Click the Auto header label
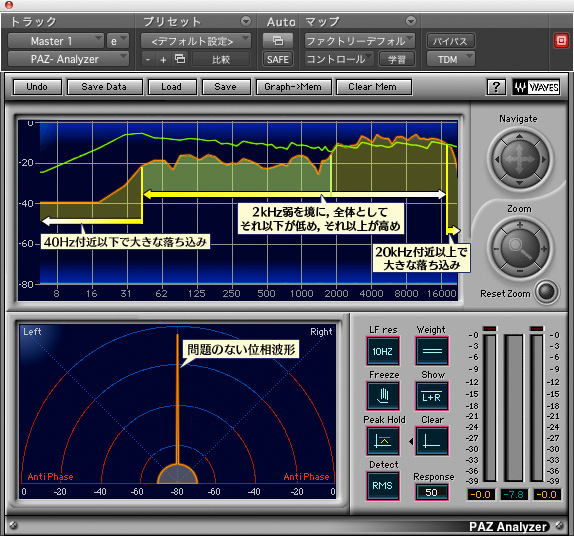The image size is (574, 536). point(281,22)
